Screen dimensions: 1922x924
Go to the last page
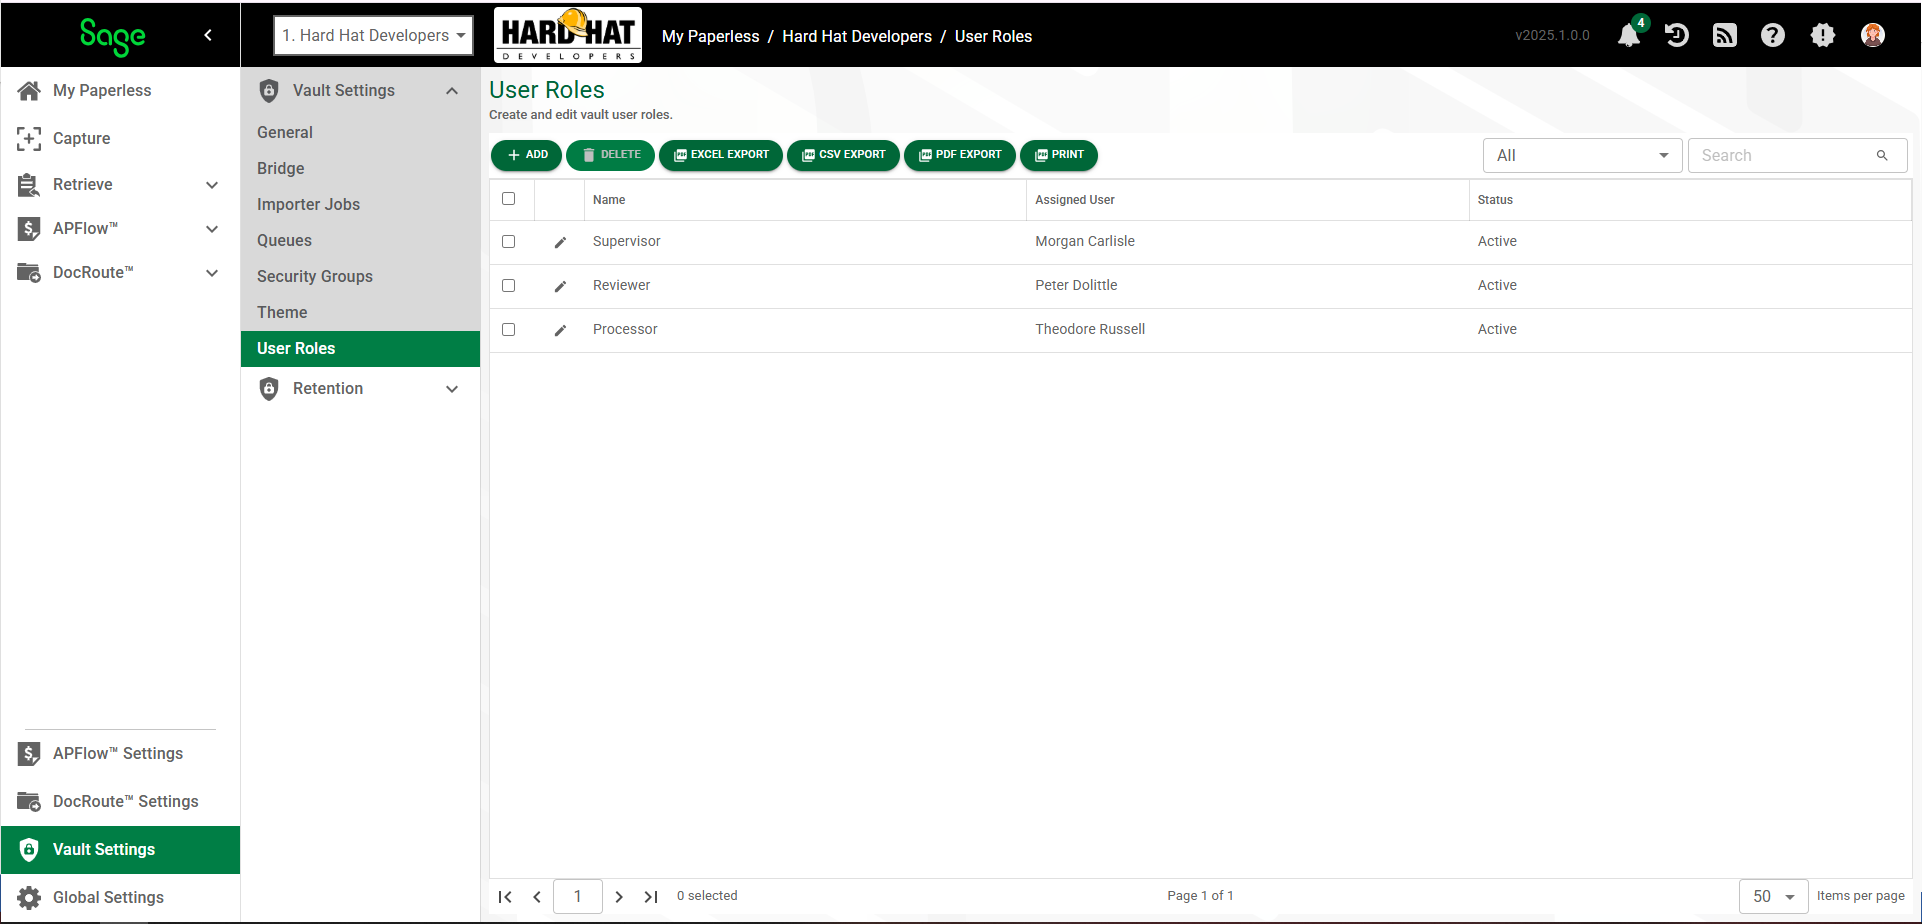tap(651, 896)
